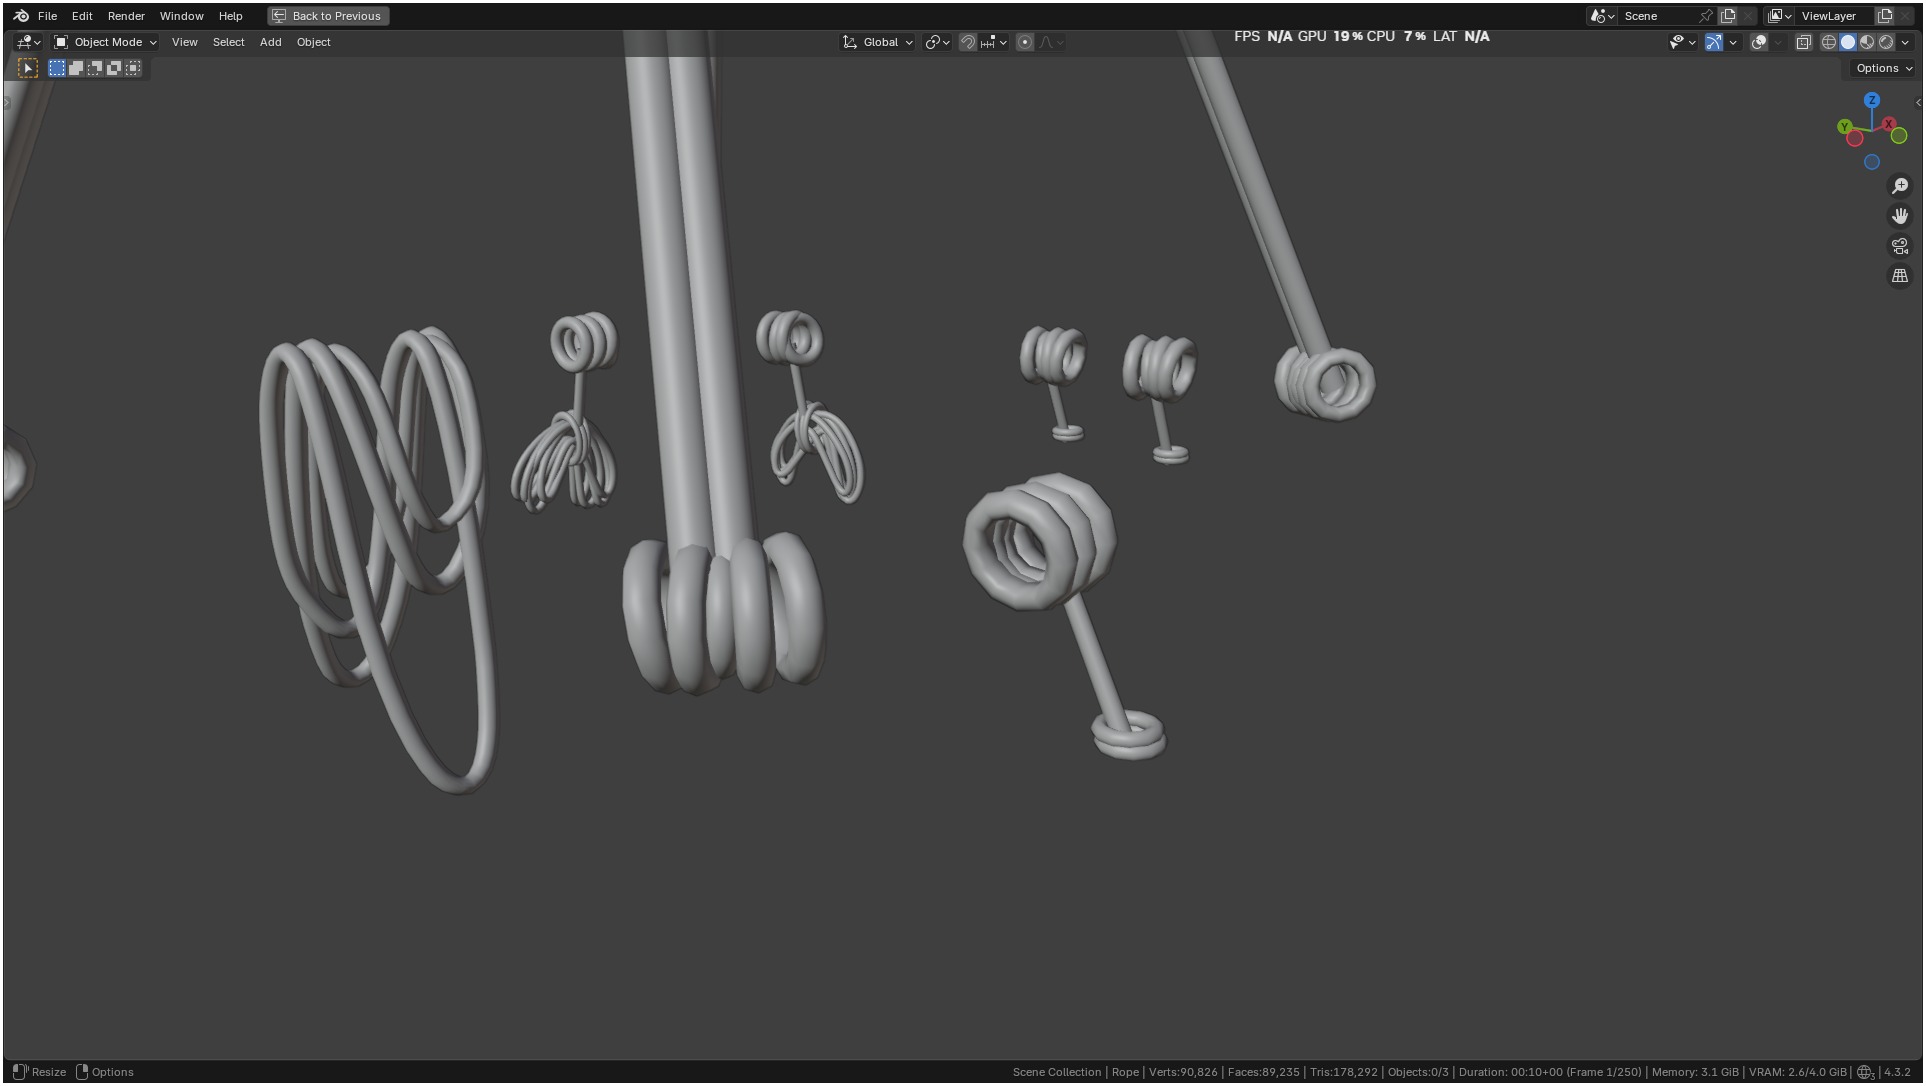1926x1086 pixels.
Task: Toggle show gizmos button
Action: [x=1714, y=42]
